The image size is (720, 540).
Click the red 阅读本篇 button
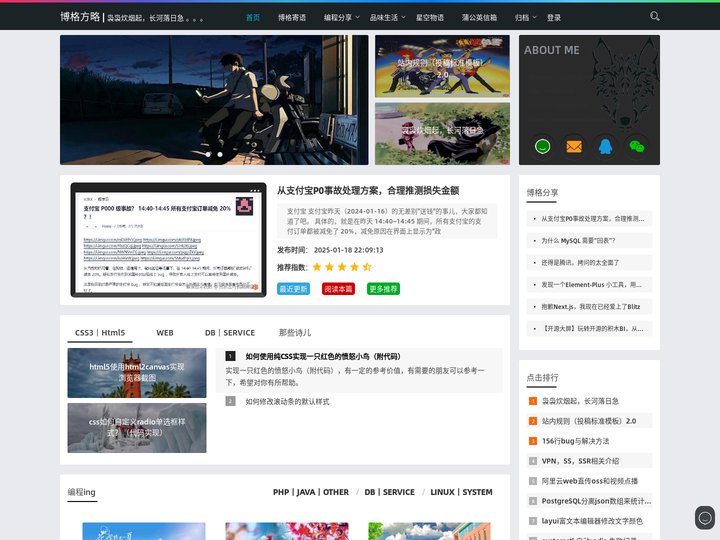click(x=338, y=289)
